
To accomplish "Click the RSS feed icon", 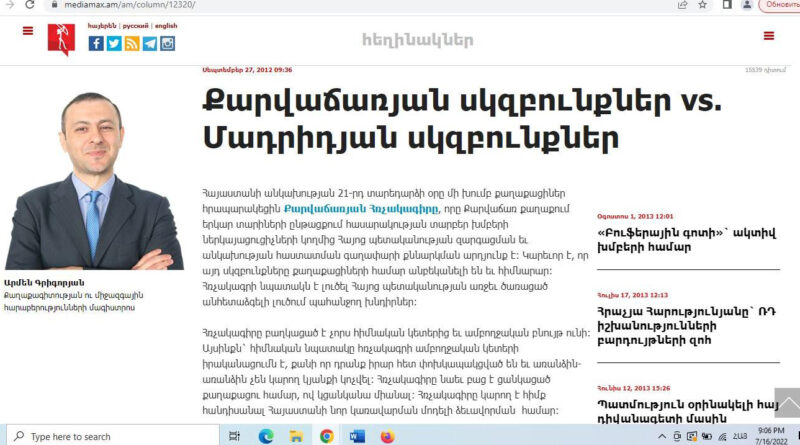I will (132, 43).
